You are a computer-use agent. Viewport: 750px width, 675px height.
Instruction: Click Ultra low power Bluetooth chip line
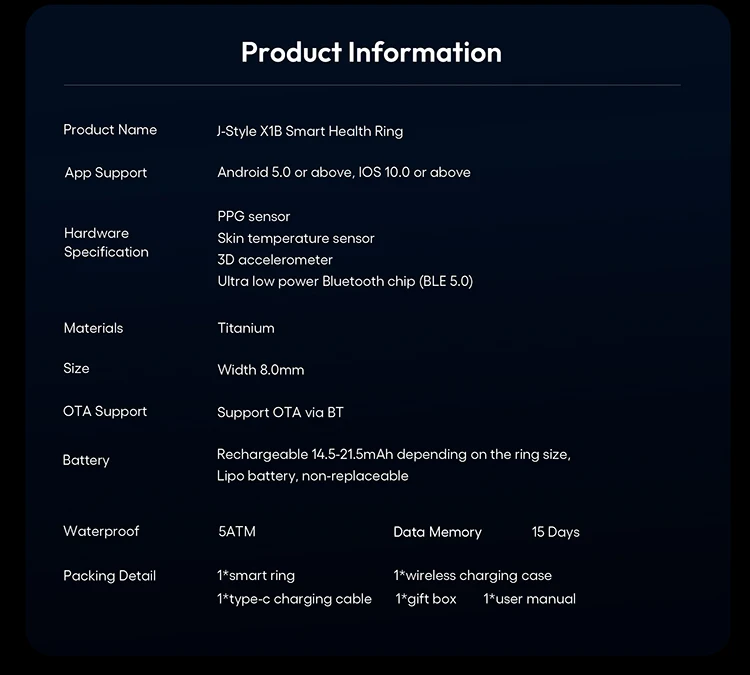(345, 281)
